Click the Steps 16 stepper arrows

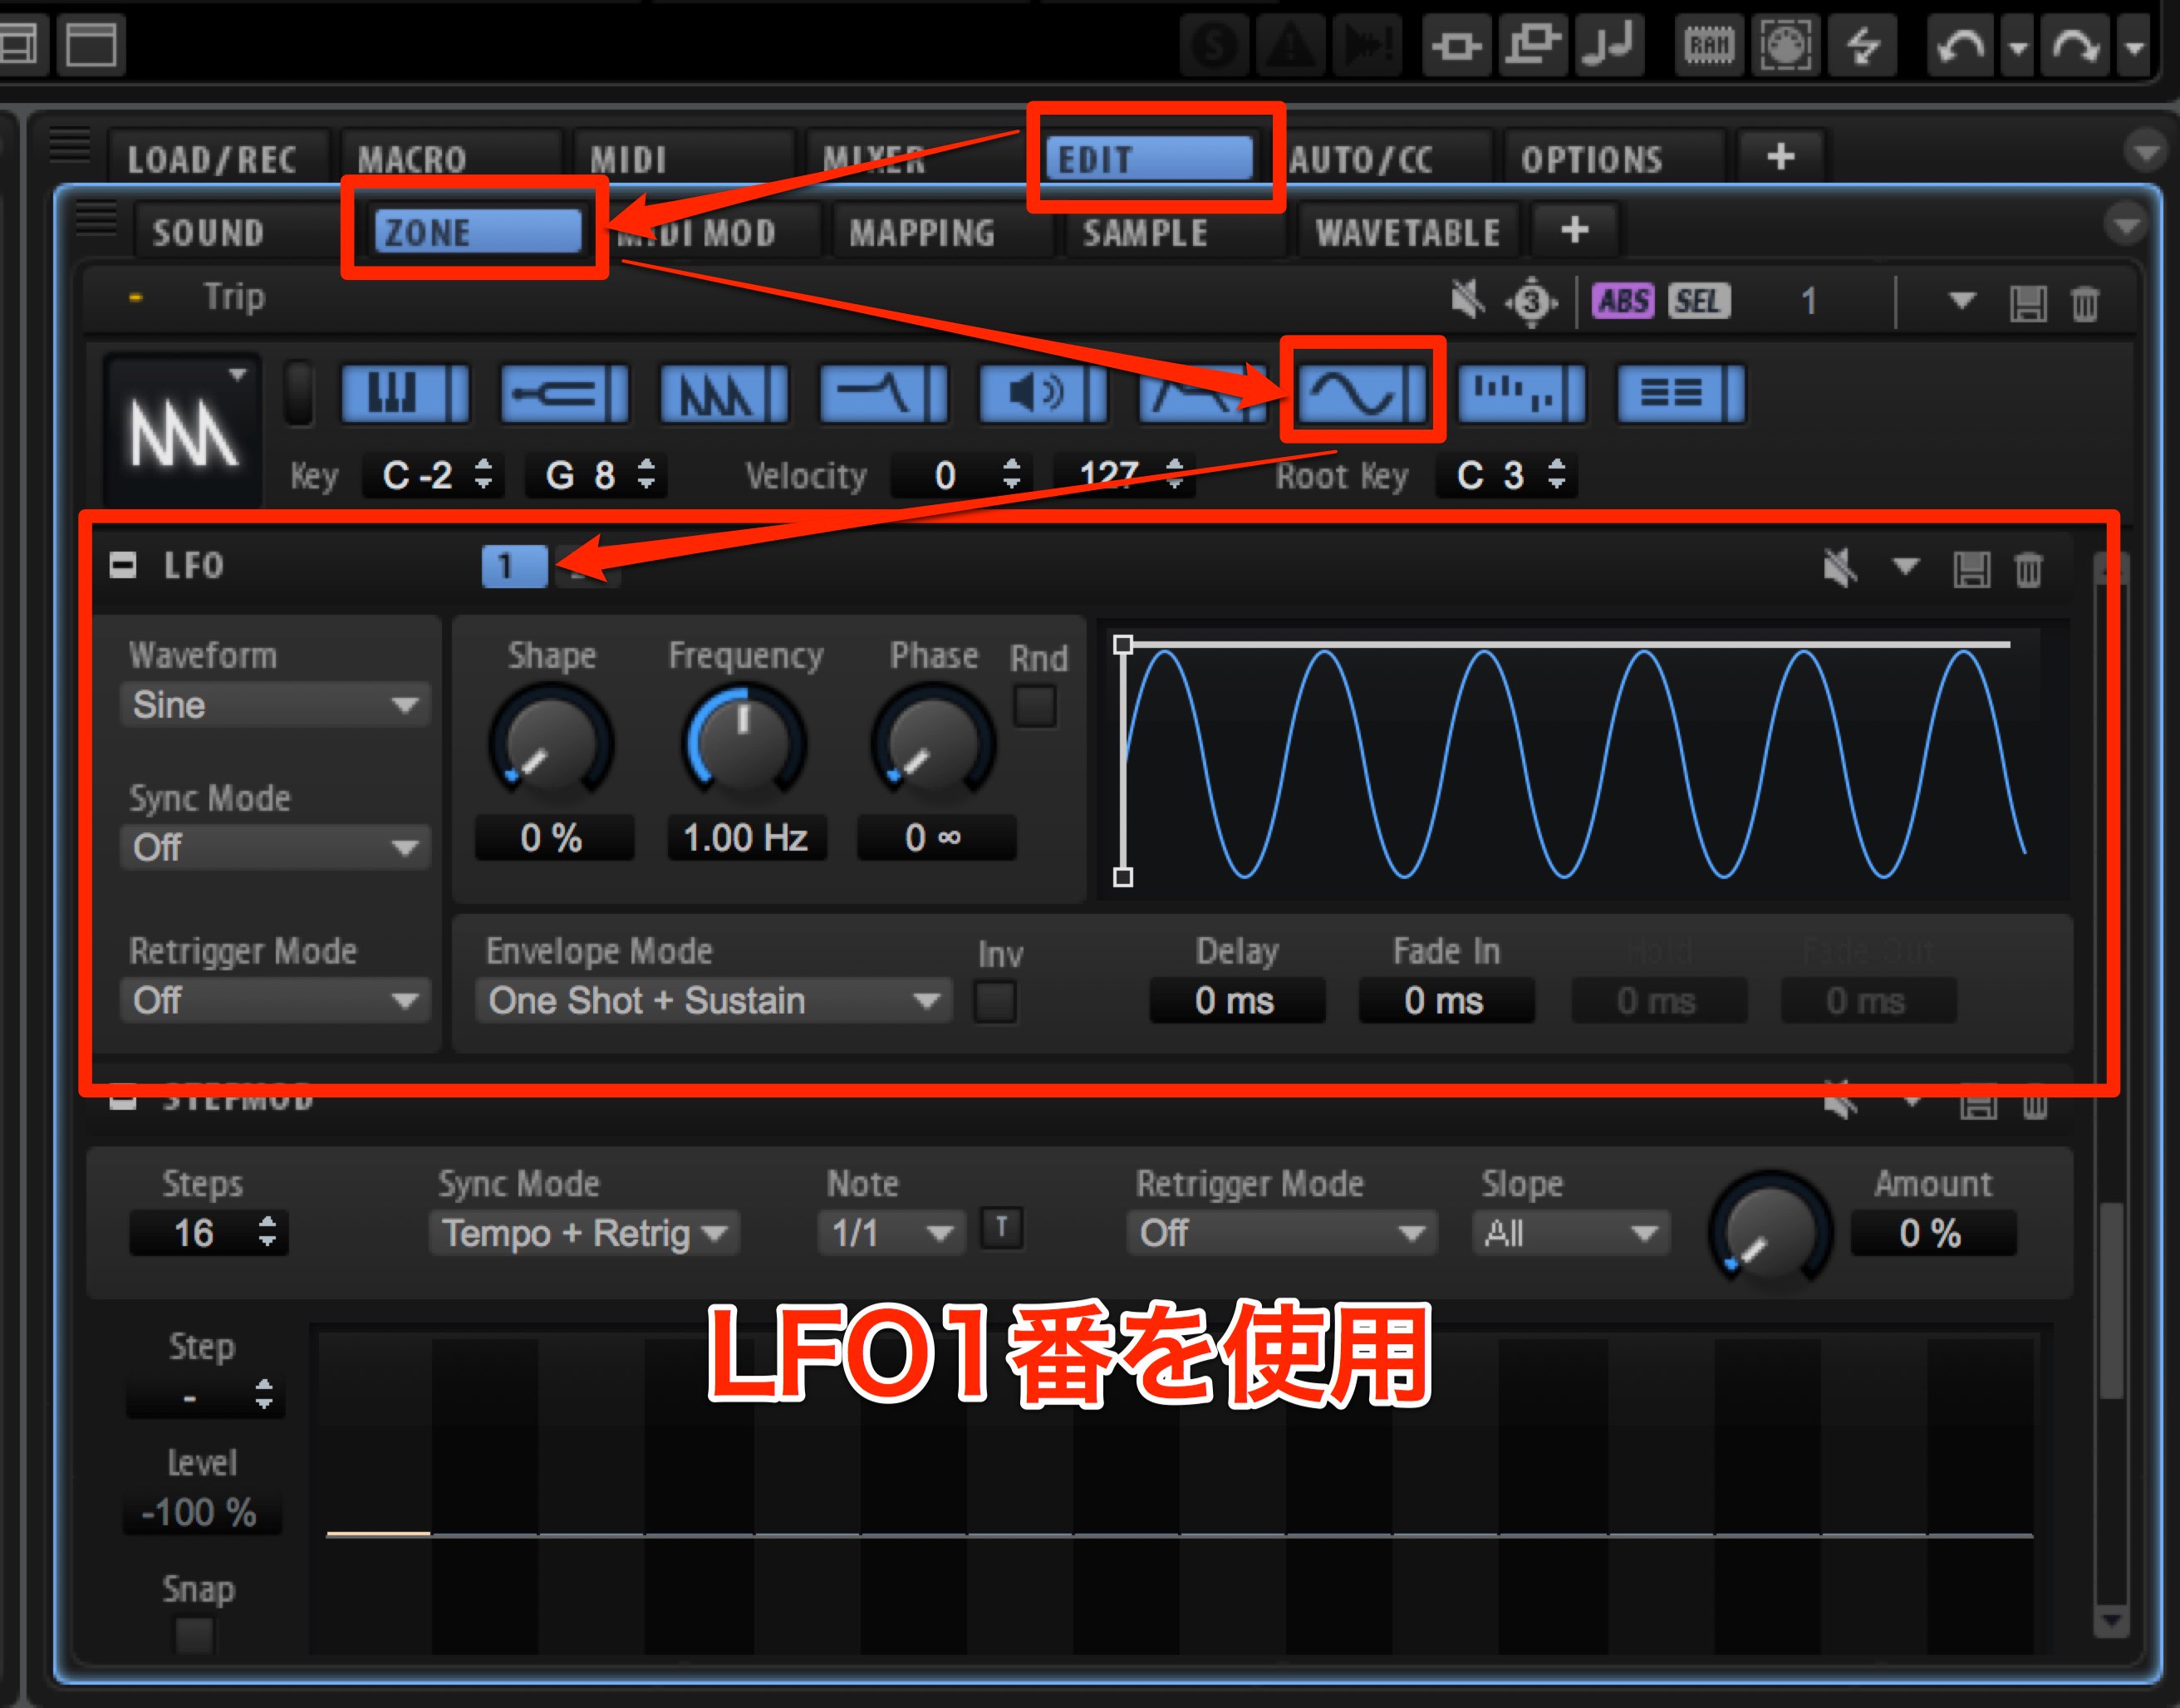point(266,1232)
